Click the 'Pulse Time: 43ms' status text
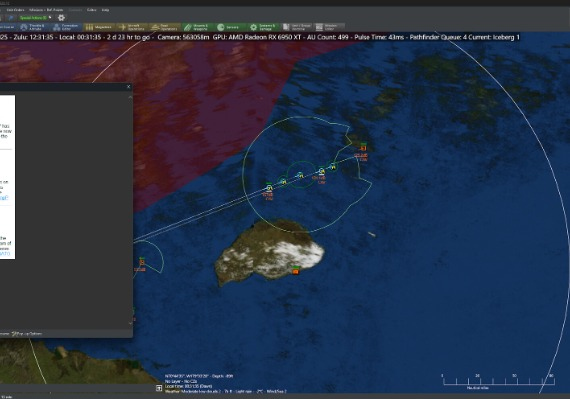This screenshot has width=570, height=399. tap(379, 37)
